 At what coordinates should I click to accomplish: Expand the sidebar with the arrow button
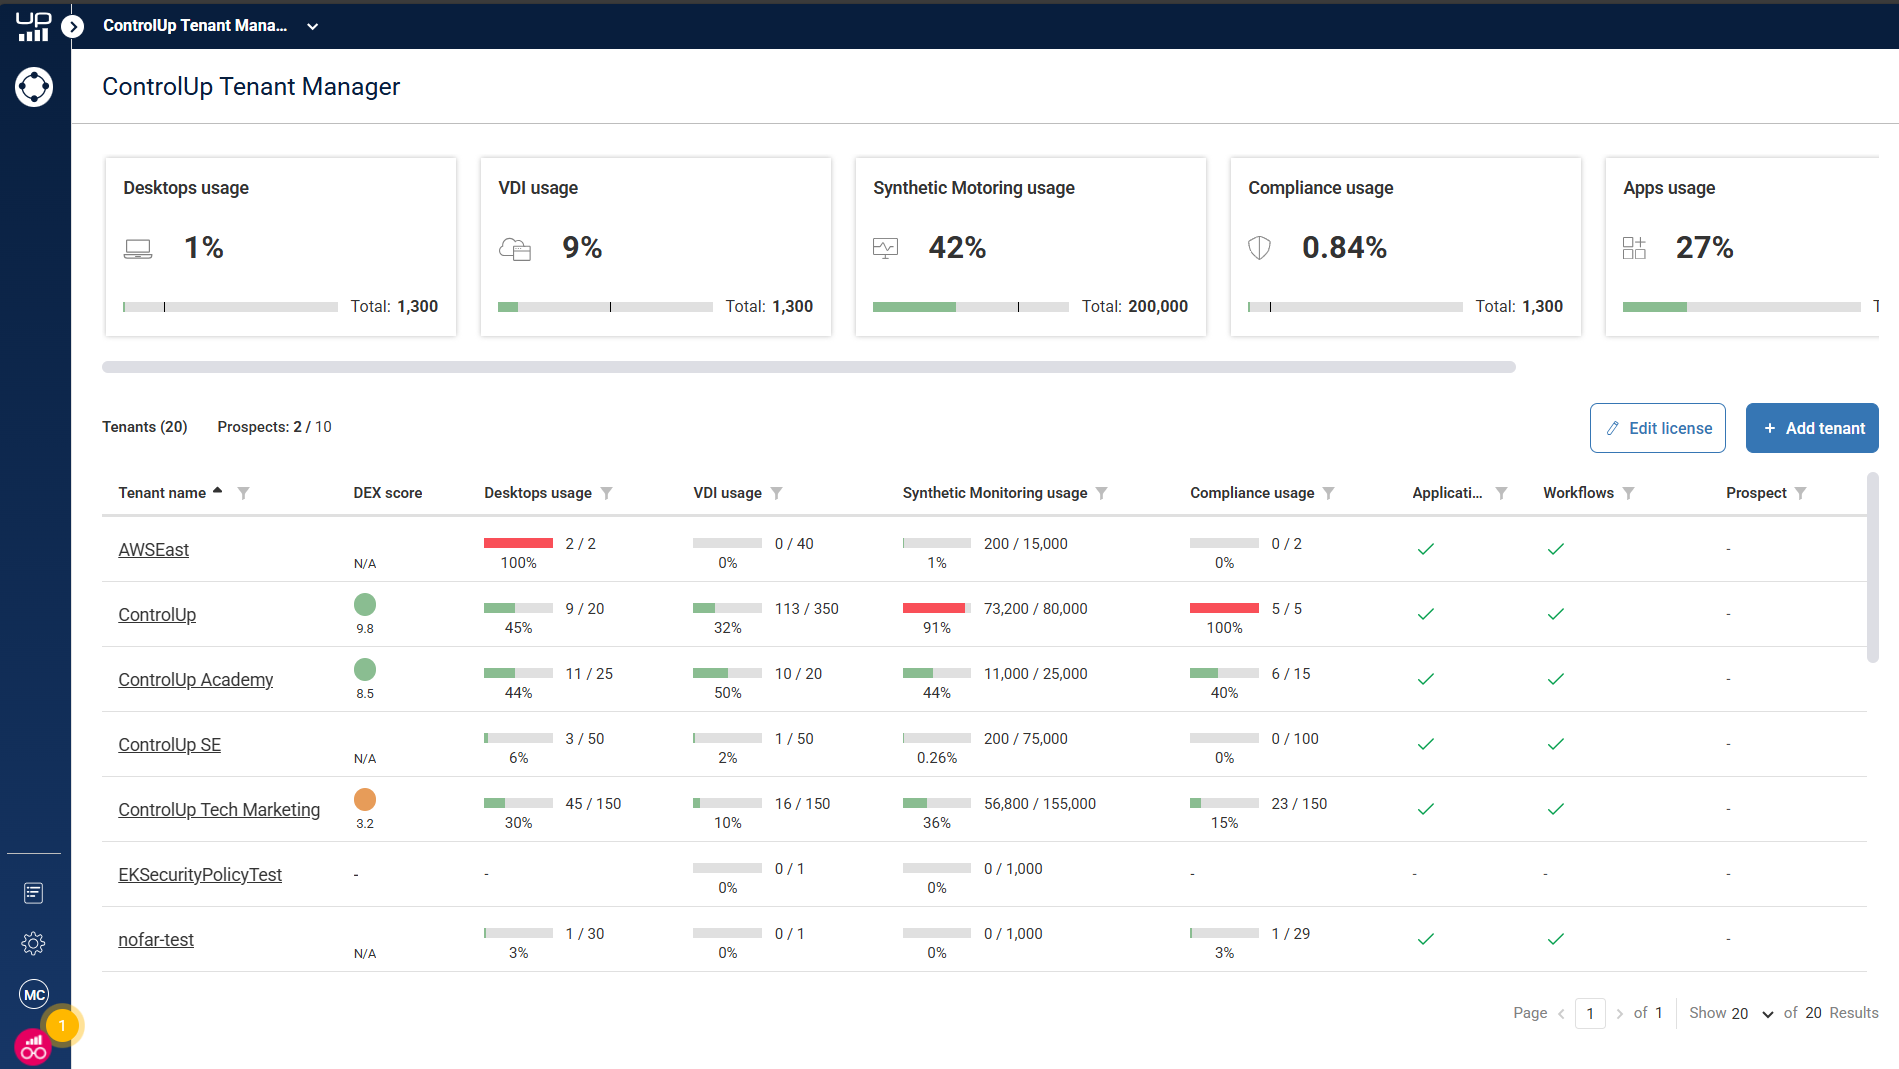coord(73,27)
